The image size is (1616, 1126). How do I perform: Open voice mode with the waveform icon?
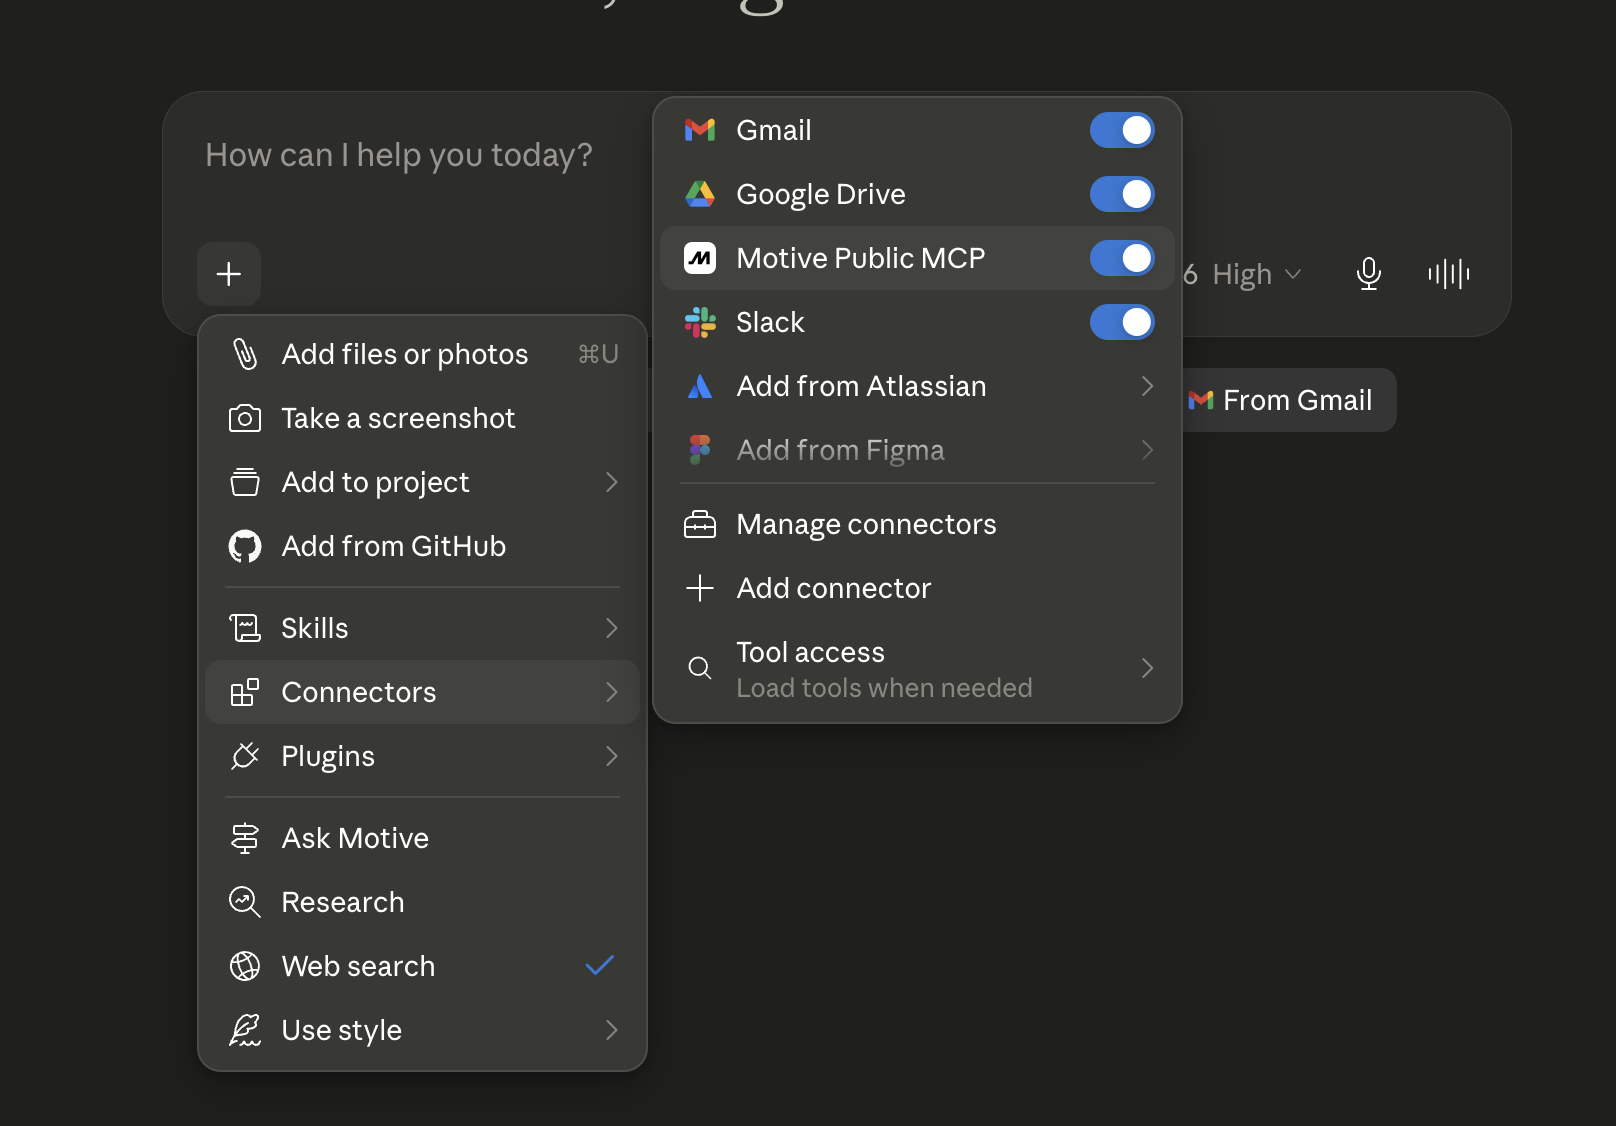[1449, 274]
